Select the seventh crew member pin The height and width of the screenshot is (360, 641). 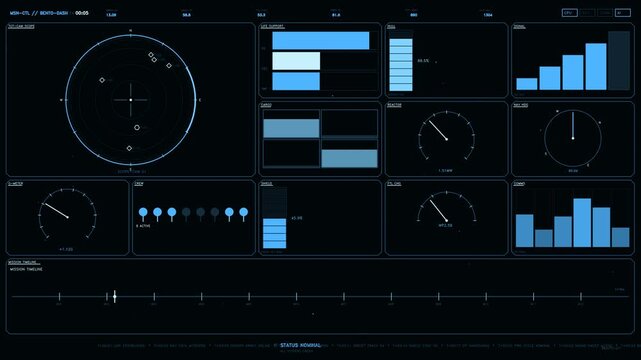coord(229,214)
